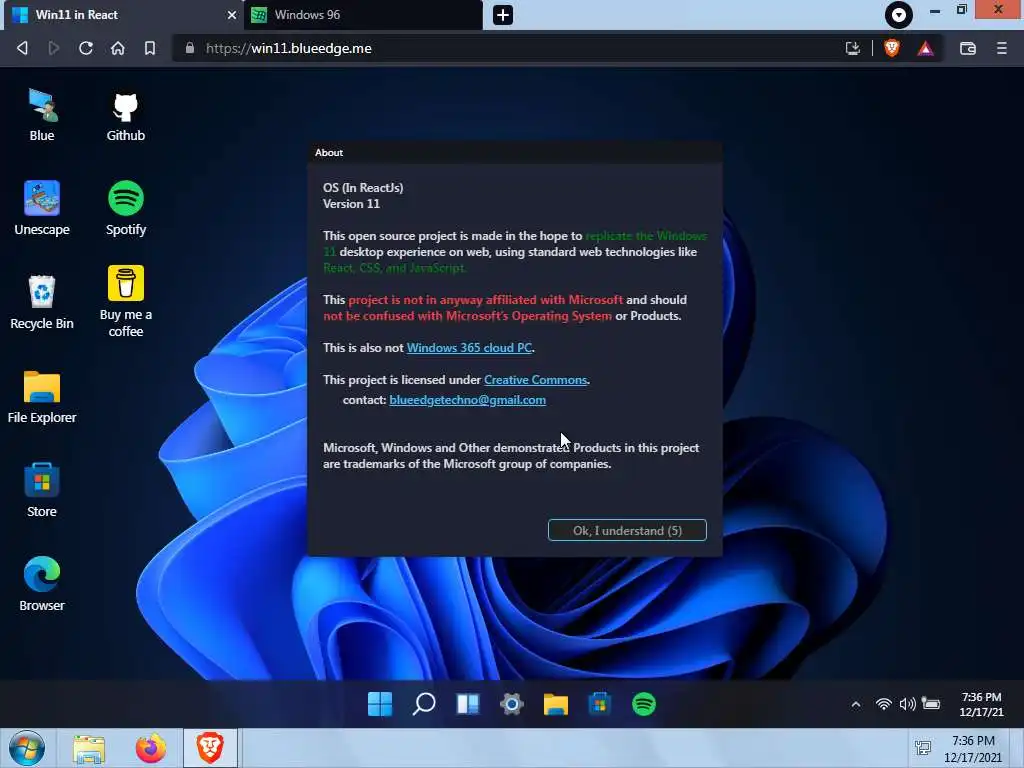Viewport: 1024px width, 768px height.
Task: Open the widgets icon in Win11 taskbar
Action: (x=468, y=704)
